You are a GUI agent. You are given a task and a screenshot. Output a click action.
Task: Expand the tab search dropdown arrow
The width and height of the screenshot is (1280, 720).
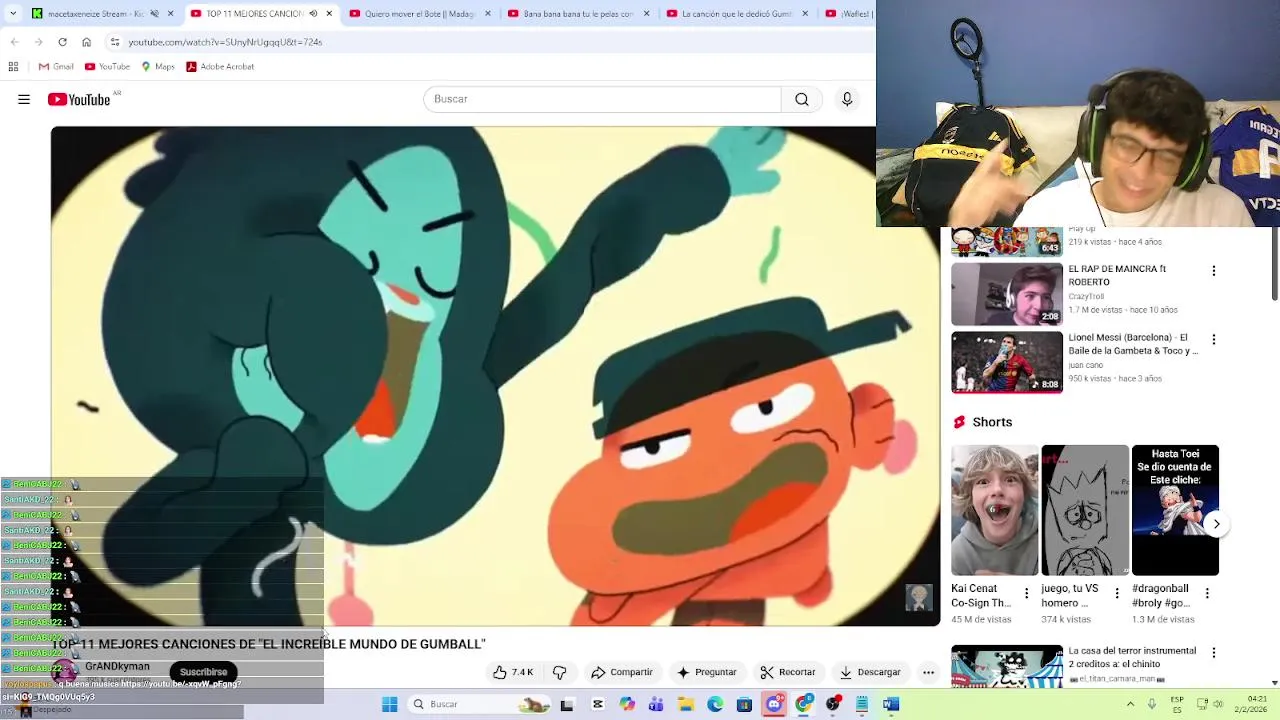(x=12, y=14)
